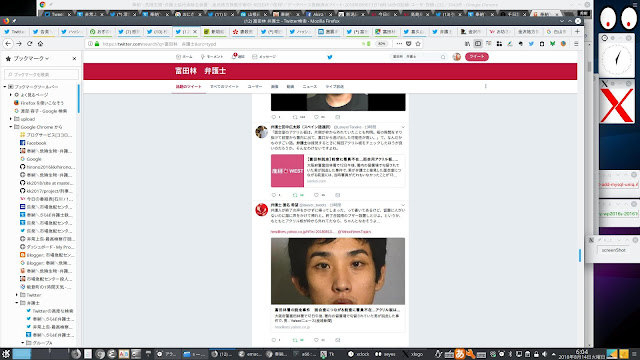Image resolution: width=640 pixels, height=360 pixels.
Task: Open the KDE application launcher
Action: click(x=6, y=354)
